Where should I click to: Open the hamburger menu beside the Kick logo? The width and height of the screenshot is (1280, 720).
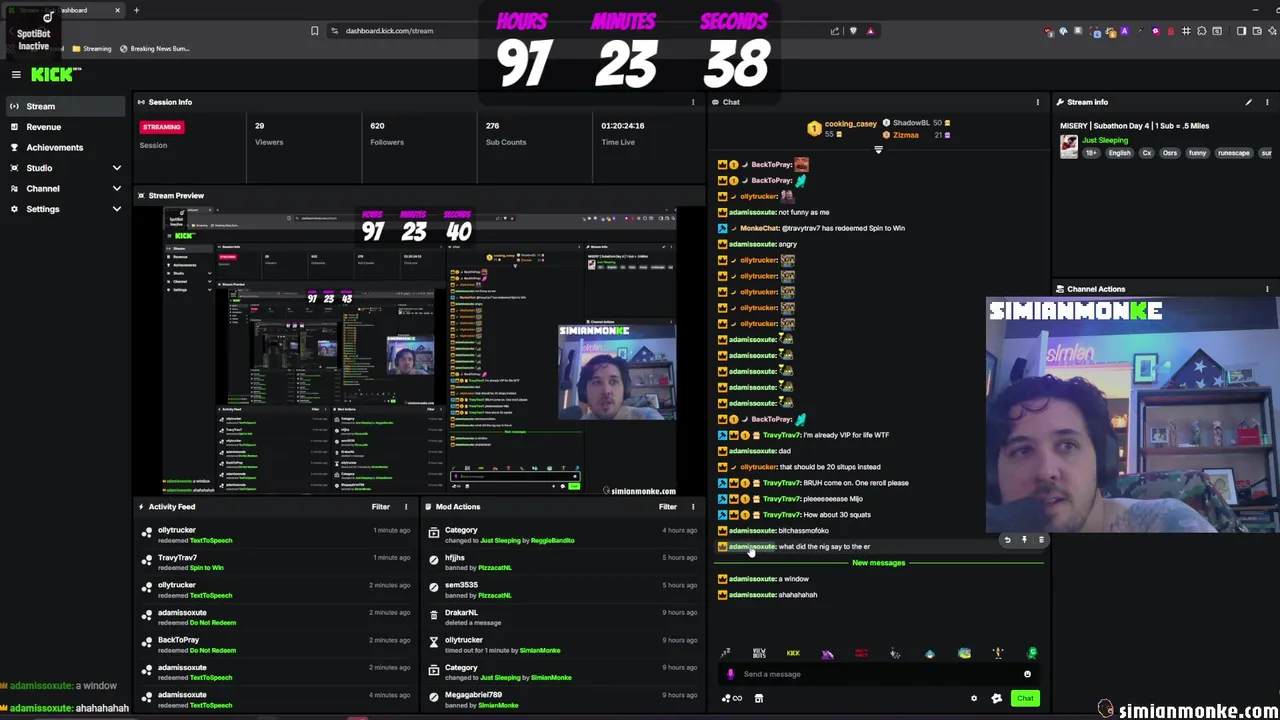point(16,74)
